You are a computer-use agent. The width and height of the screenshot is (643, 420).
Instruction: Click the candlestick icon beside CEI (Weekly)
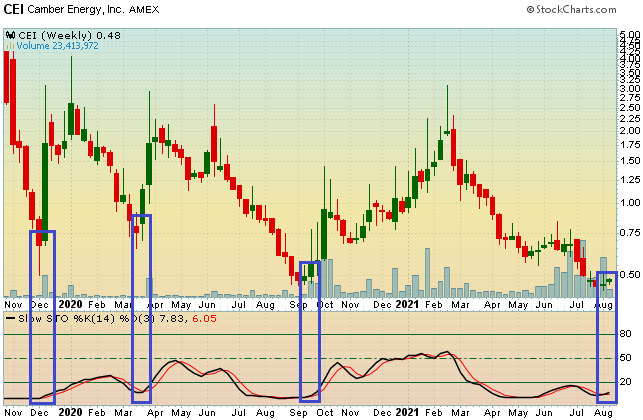(x=11, y=35)
